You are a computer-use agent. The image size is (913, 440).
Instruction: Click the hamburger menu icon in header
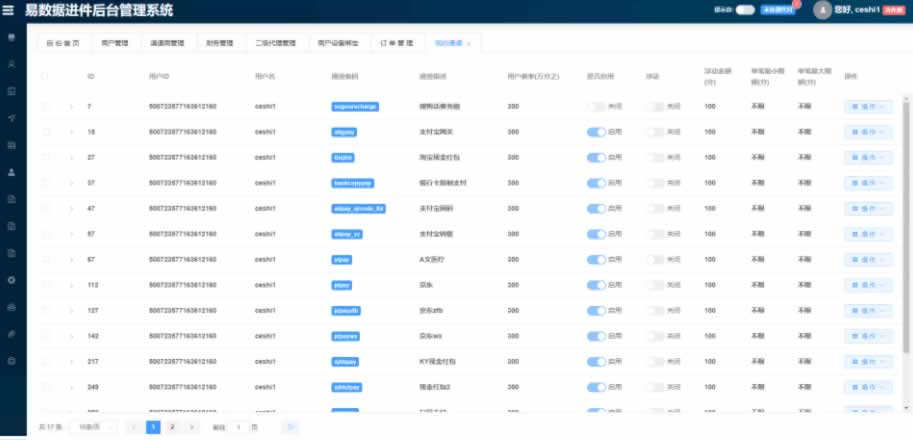tap(10, 11)
